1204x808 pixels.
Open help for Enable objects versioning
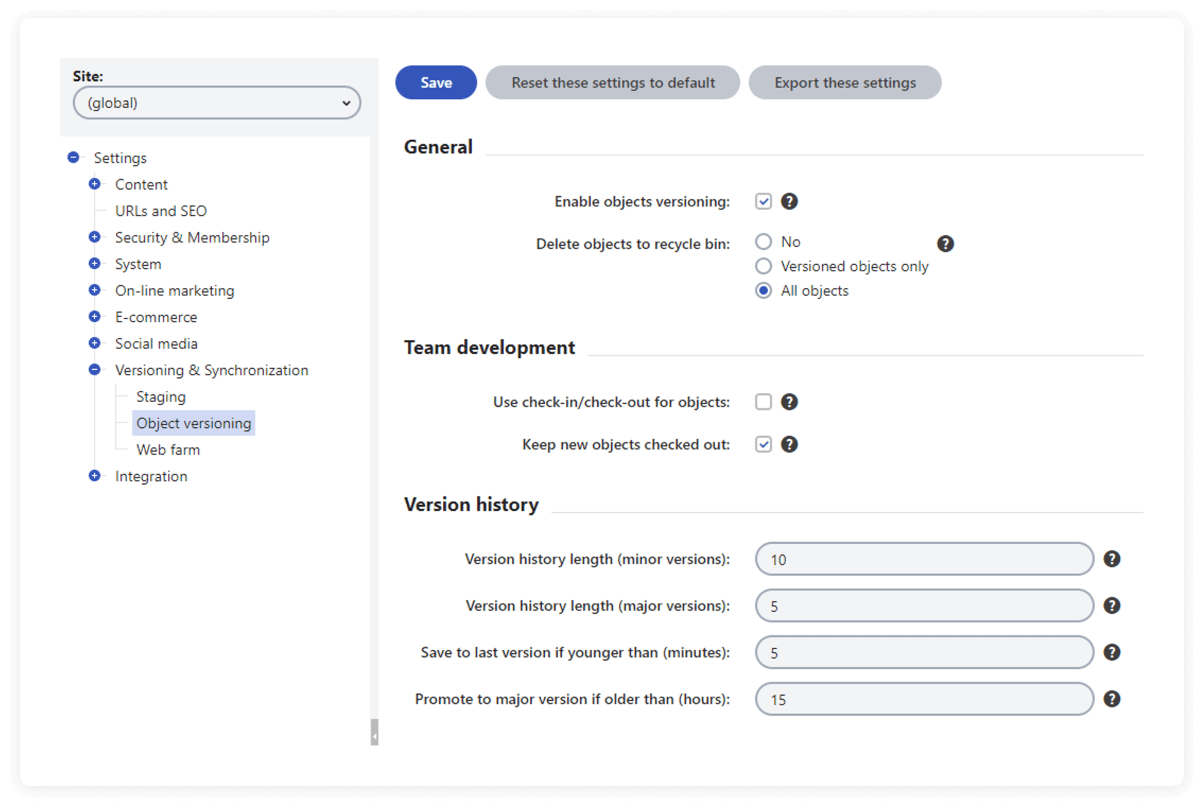click(789, 201)
